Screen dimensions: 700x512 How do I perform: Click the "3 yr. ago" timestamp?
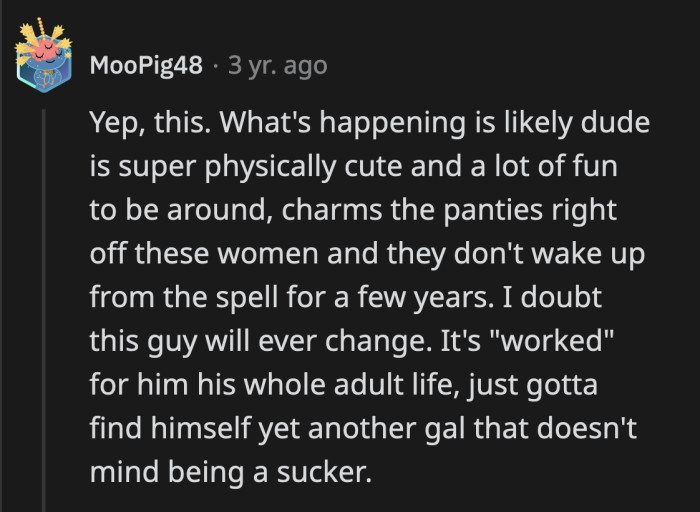277,66
